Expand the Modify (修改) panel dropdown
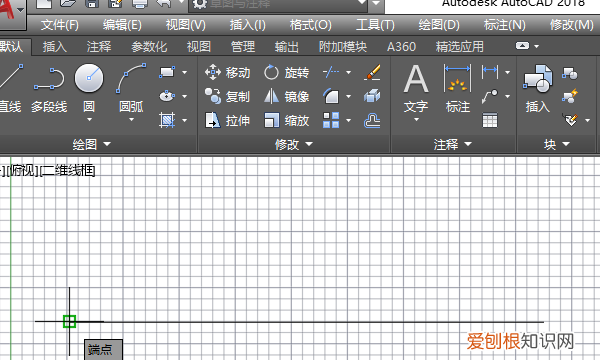The image size is (600, 360). point(294,144)
